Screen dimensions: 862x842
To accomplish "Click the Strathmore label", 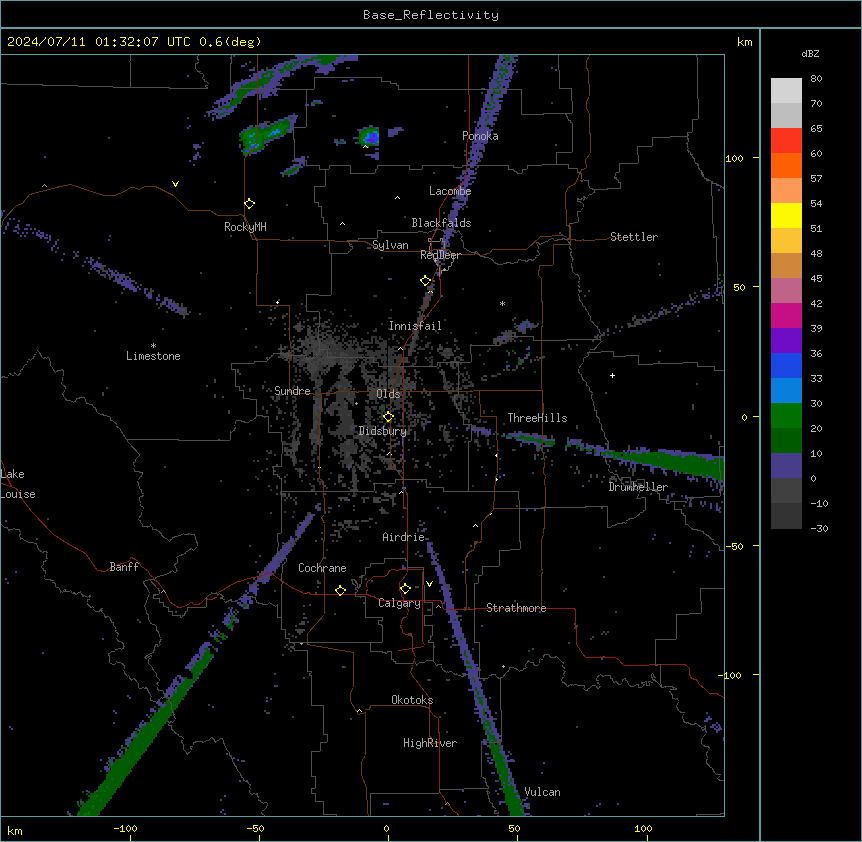I will (516, 608).
